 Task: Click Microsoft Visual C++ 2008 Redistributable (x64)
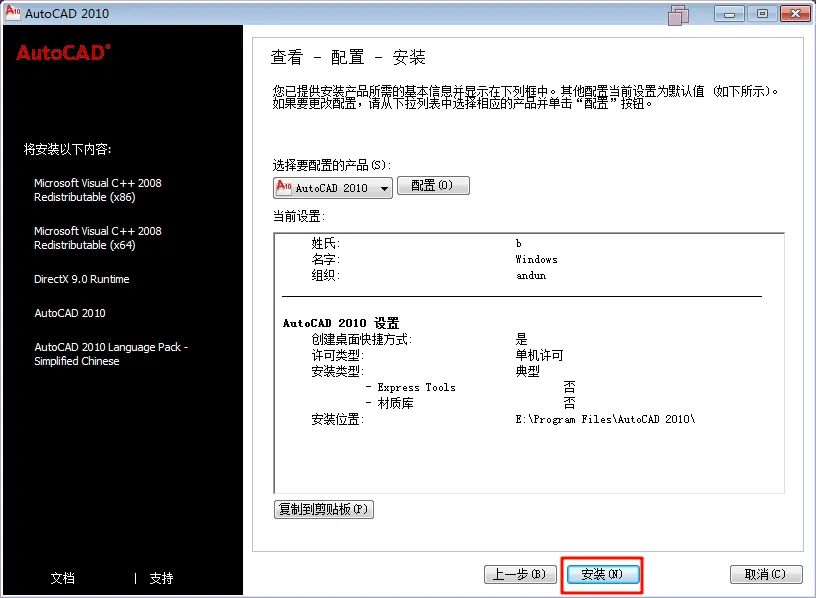click(x=98, y=238)
